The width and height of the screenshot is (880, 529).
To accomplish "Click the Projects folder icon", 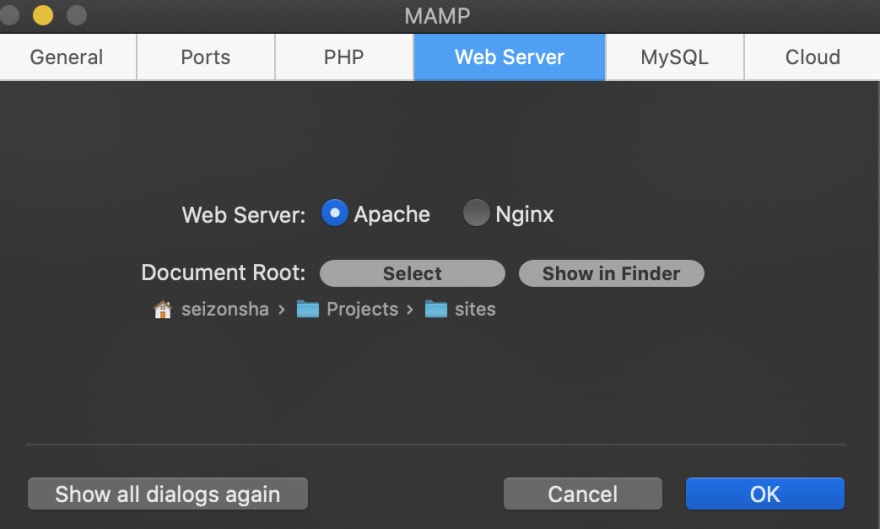I will coord(308,309).
